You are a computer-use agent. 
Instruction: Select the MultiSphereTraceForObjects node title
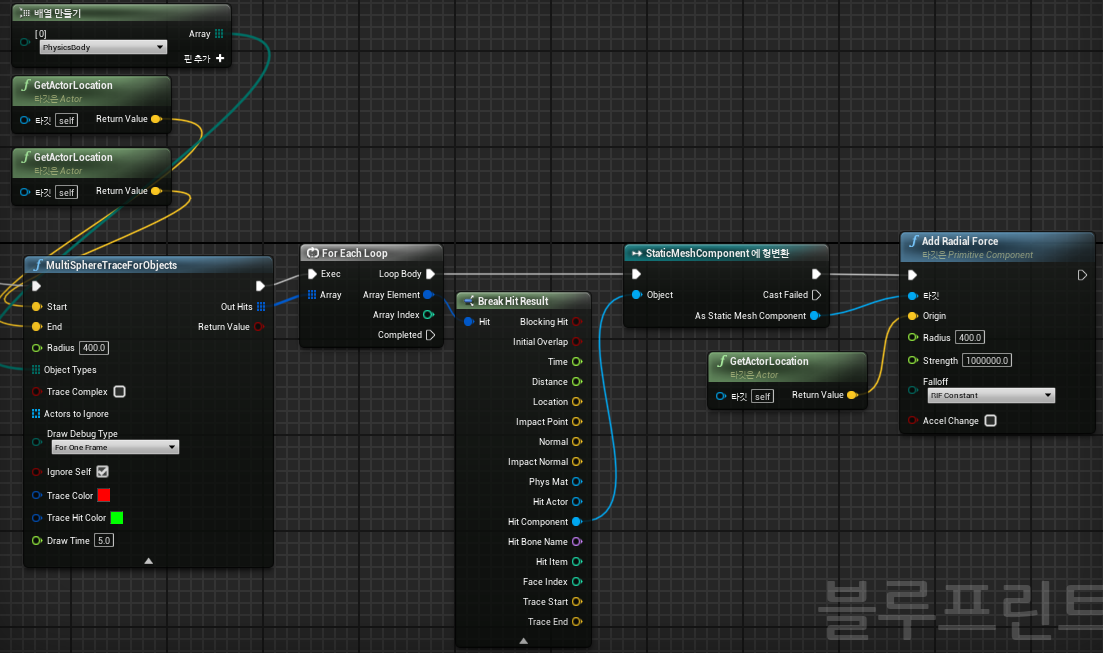(111, 265)
